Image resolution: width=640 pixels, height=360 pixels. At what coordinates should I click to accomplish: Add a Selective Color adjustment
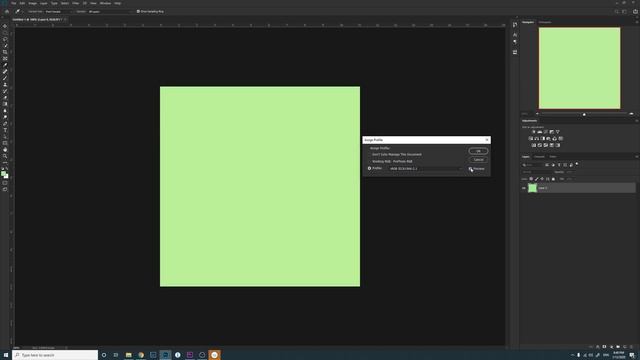coord(552,145)
